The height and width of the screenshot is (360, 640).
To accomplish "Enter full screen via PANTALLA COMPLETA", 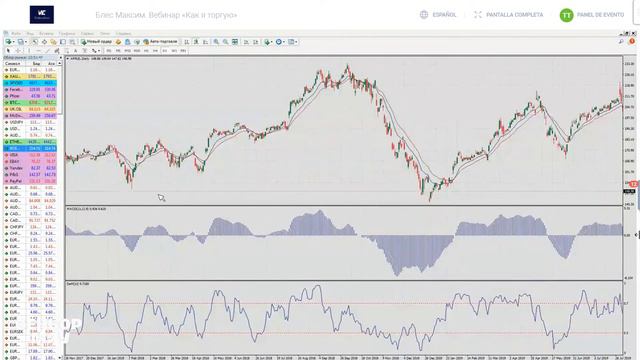I will pos(509,15).
